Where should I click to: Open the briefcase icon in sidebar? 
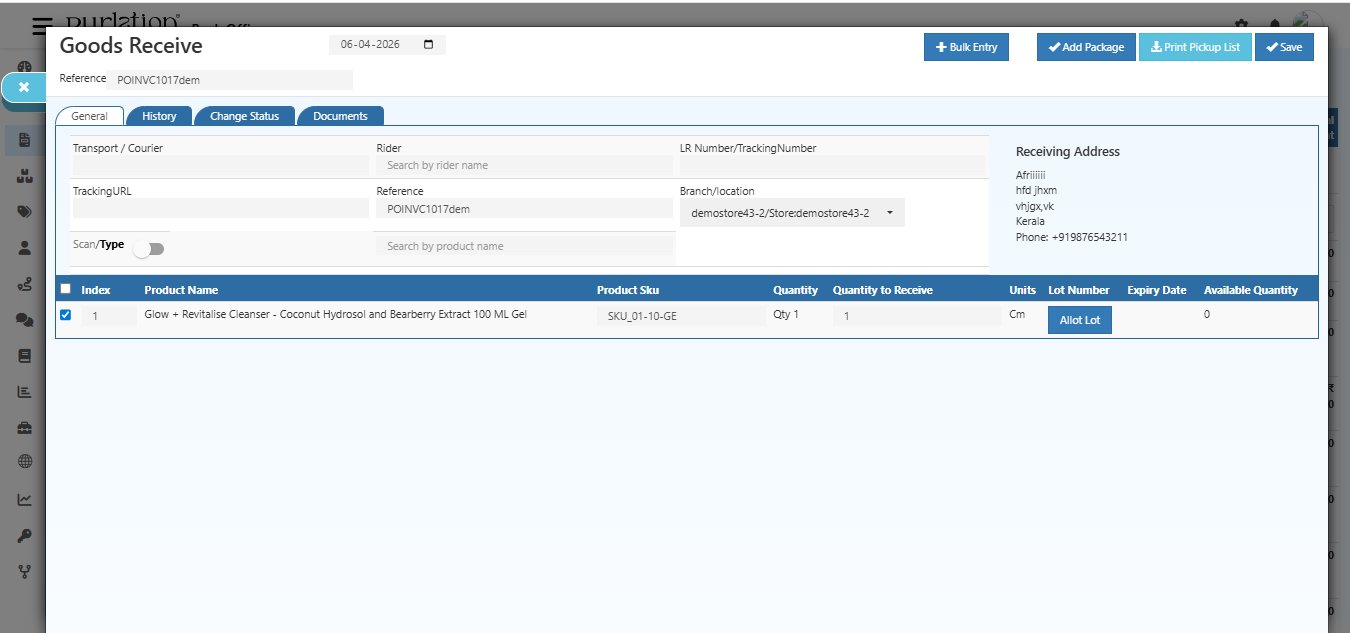(x=25, y=428)
